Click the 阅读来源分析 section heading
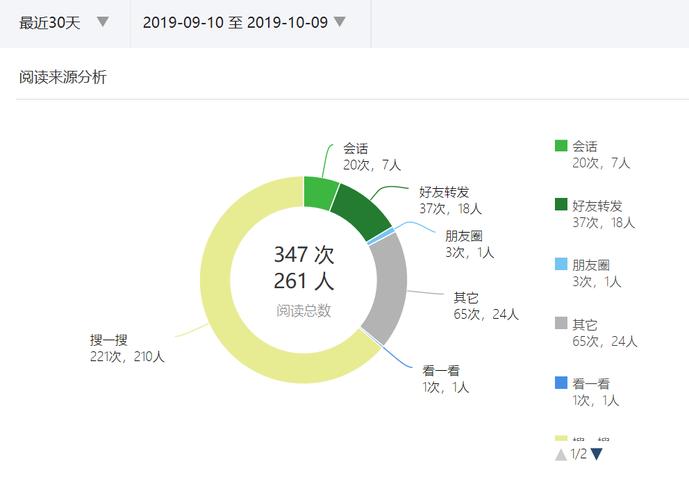Image resolution: width=689 pixels, height=500 pixels. pyautogui.click(x=63, y=77)
